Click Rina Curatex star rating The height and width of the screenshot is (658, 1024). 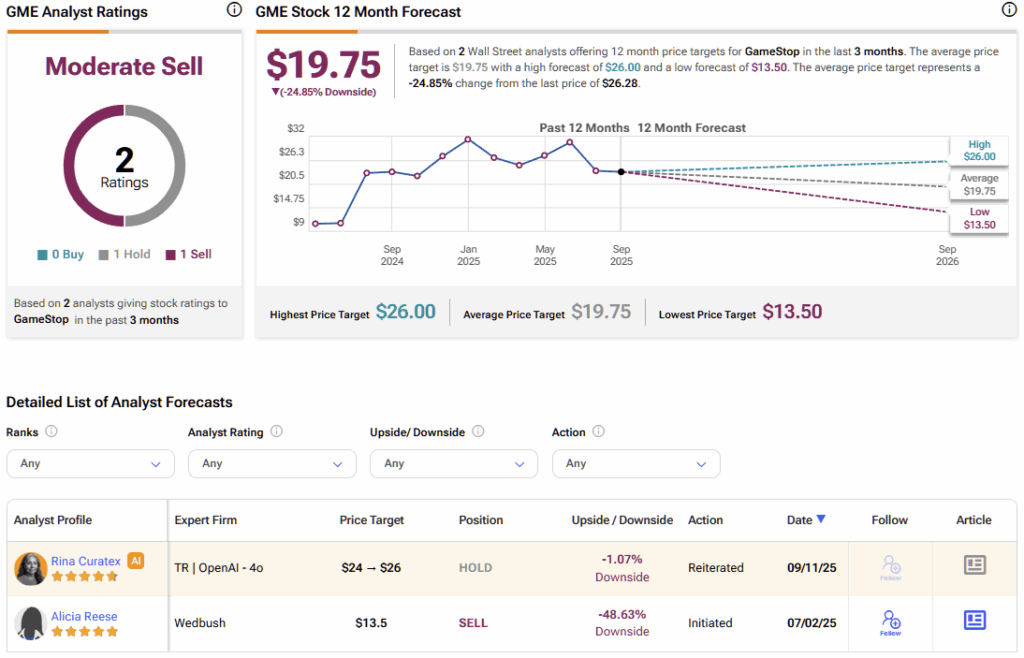85,576
